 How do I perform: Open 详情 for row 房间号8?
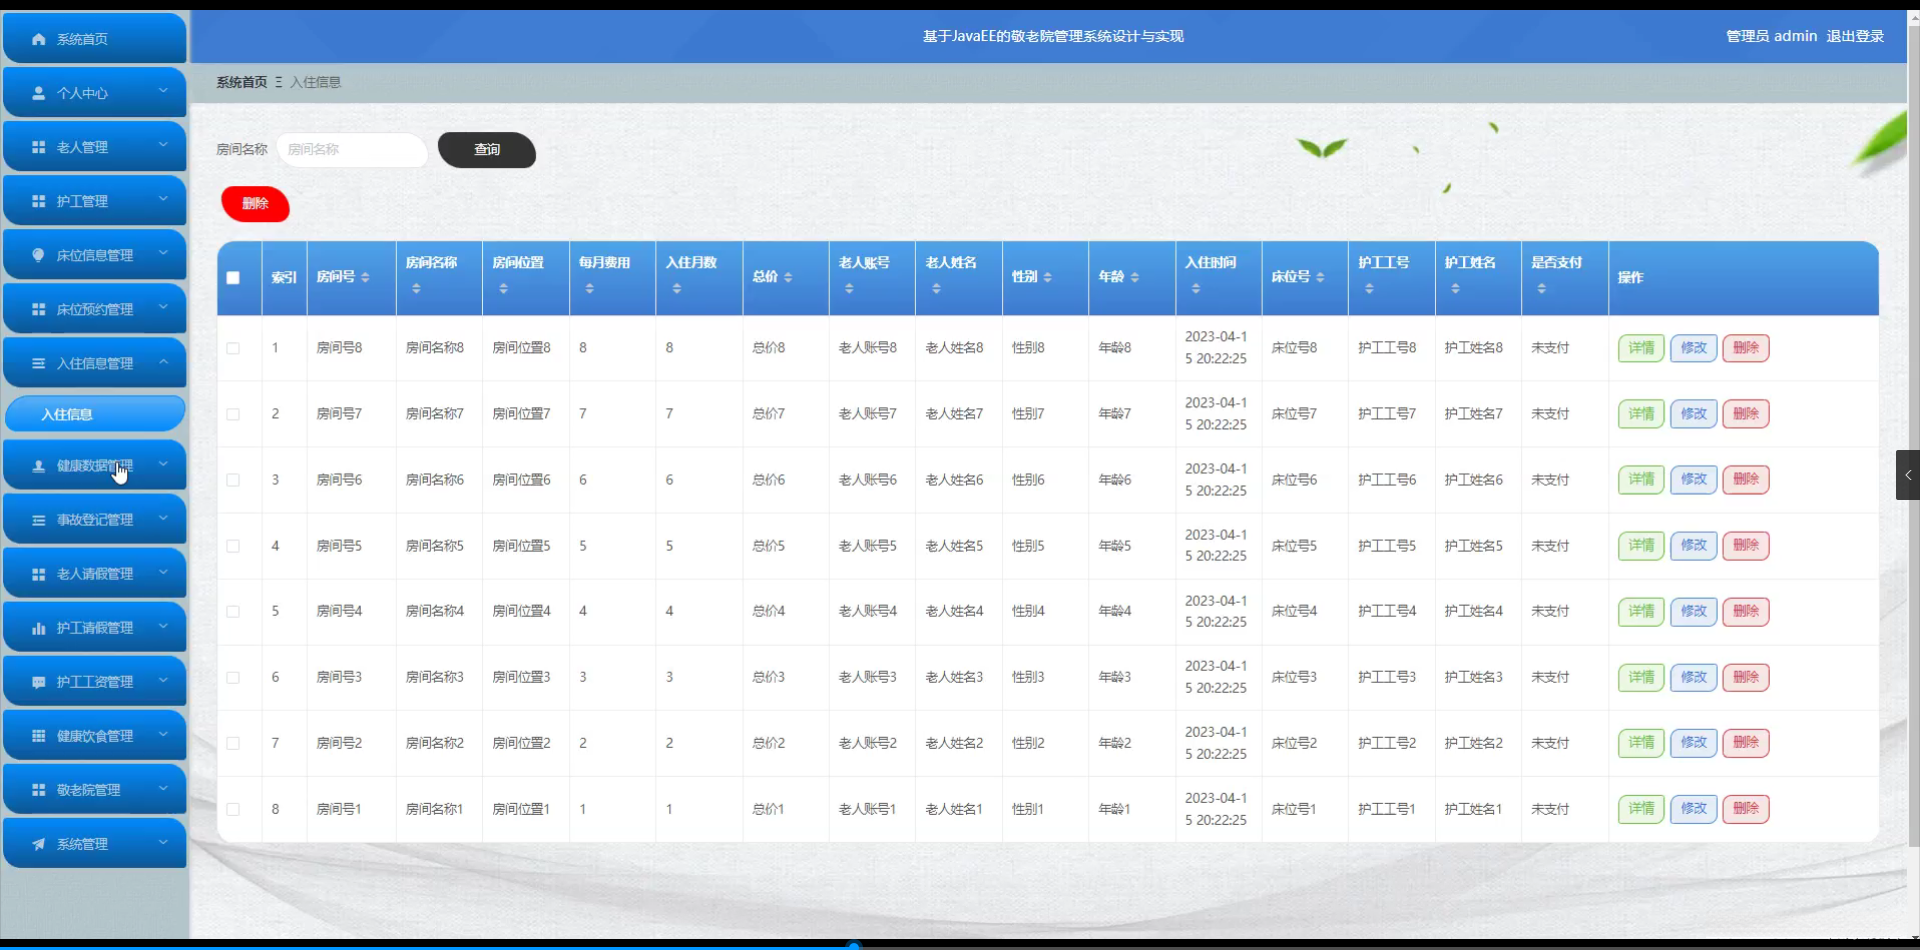click(x=1641, y=348)
